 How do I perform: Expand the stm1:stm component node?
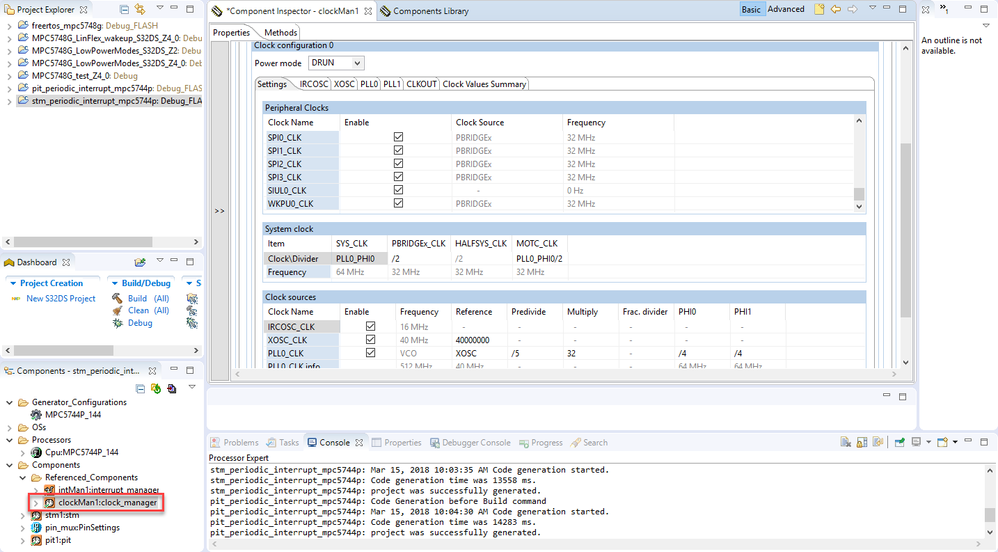point(23,515)
